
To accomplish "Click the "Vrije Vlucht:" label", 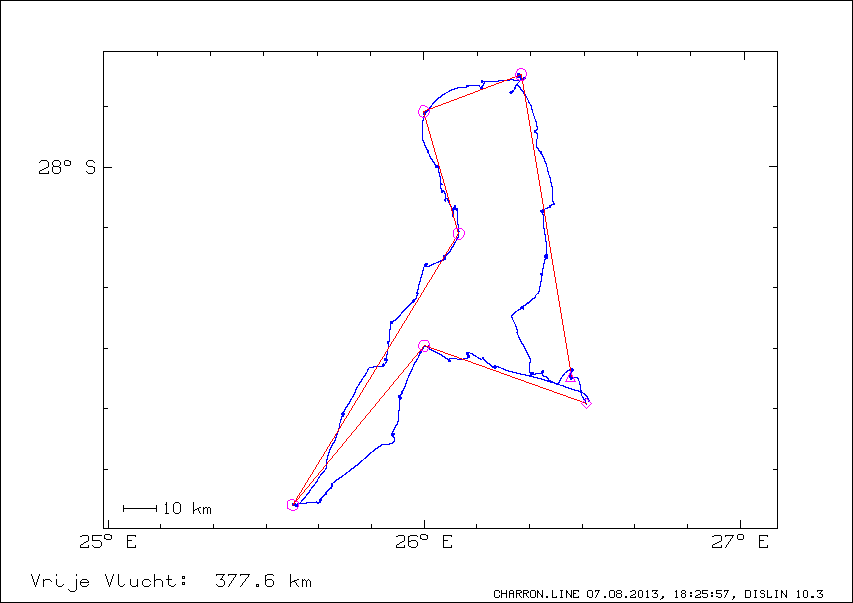I will coord(110,582).
